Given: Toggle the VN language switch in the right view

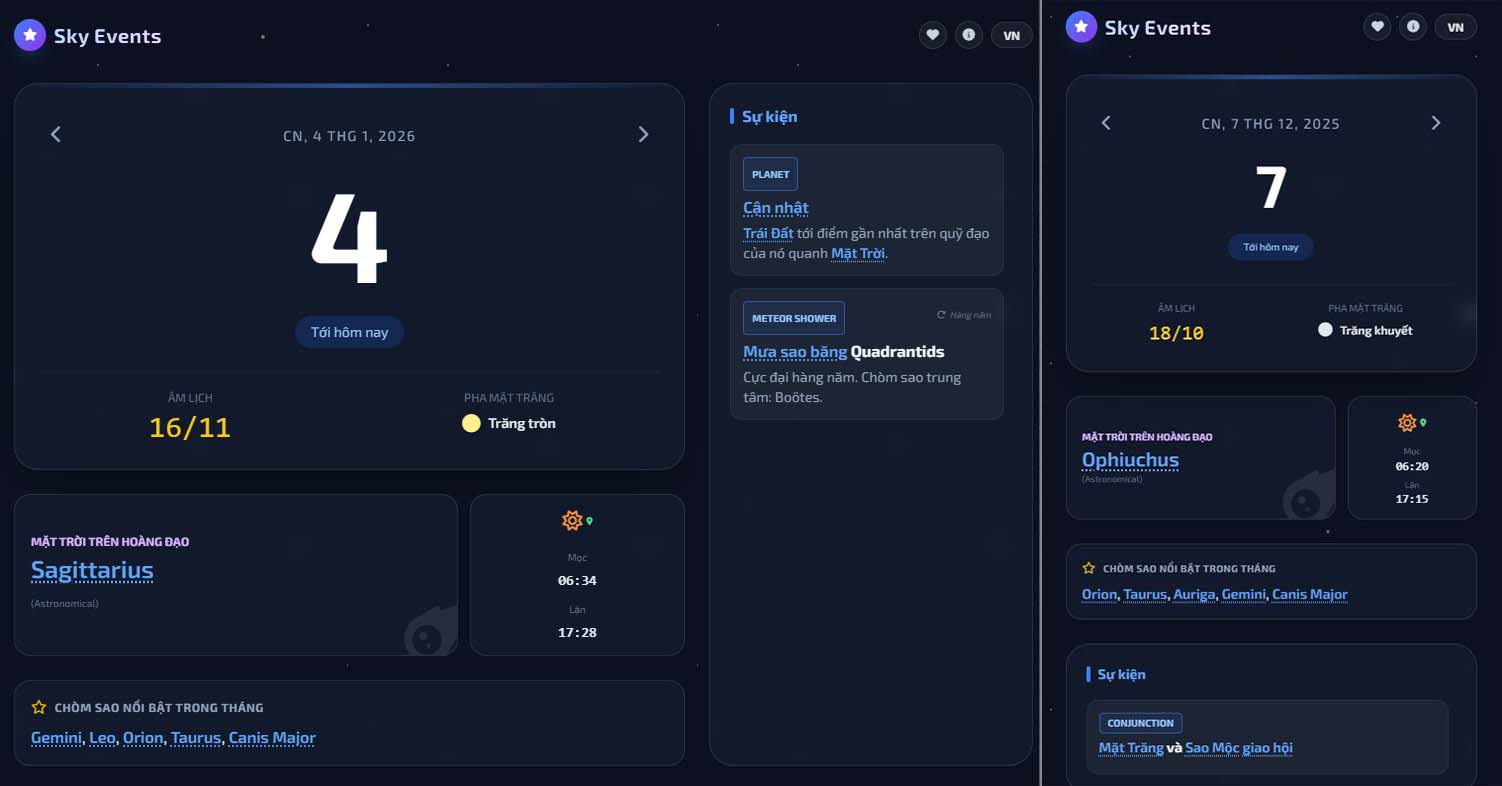Looking at the screenshot, I should coord(1455,27).
